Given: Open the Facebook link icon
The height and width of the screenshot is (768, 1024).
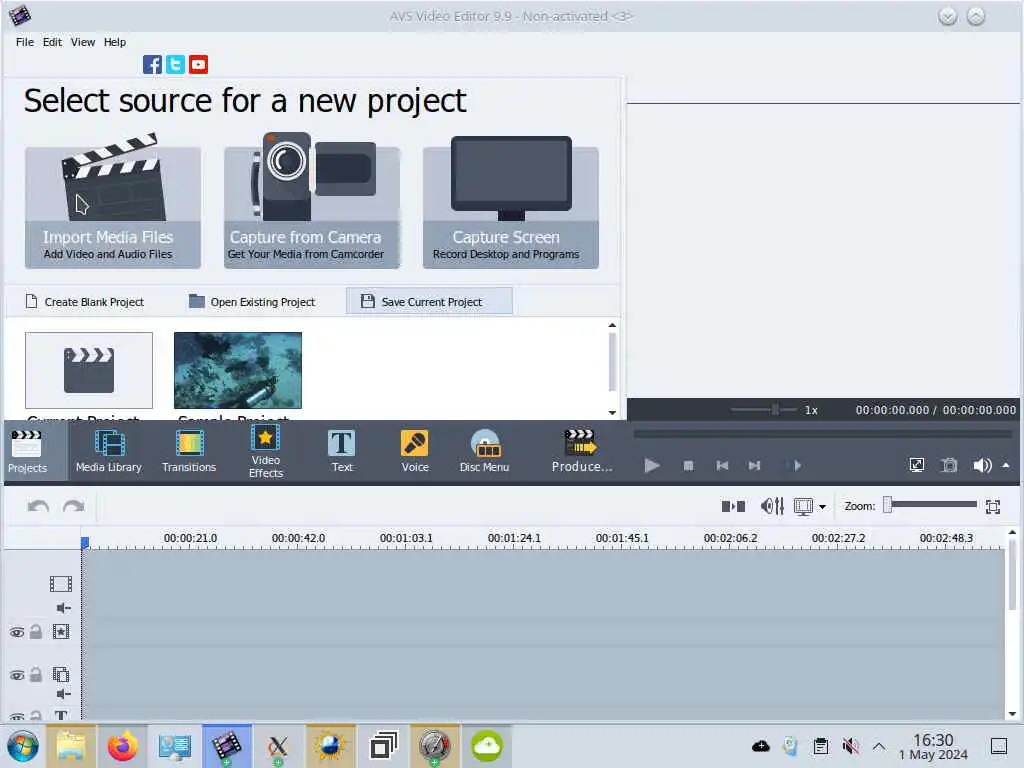Looking at the screenshot, I should (x=152, y=65).
